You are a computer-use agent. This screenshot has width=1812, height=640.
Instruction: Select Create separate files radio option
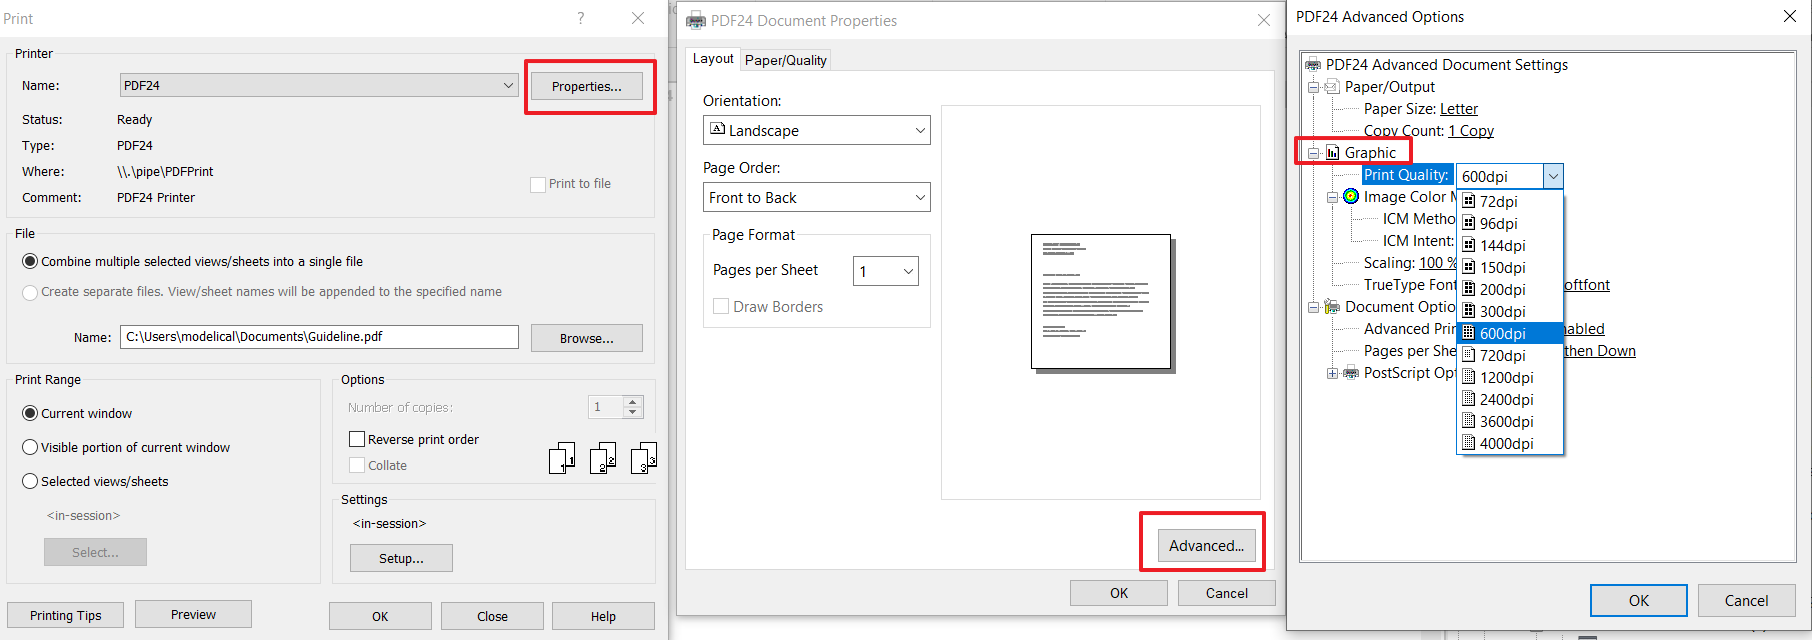coord(30,292)
